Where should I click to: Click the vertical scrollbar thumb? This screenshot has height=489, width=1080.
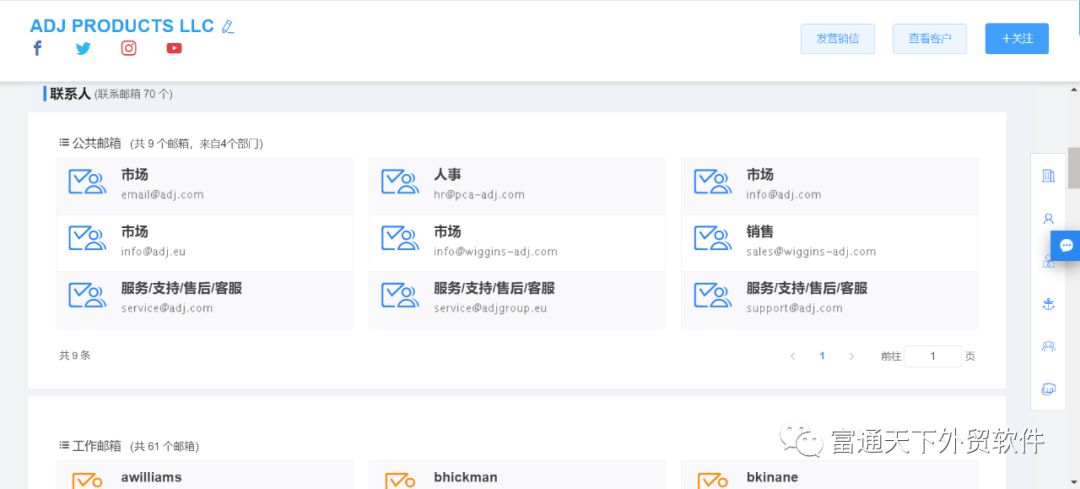pyautogui.click(x=1074, y=167)
